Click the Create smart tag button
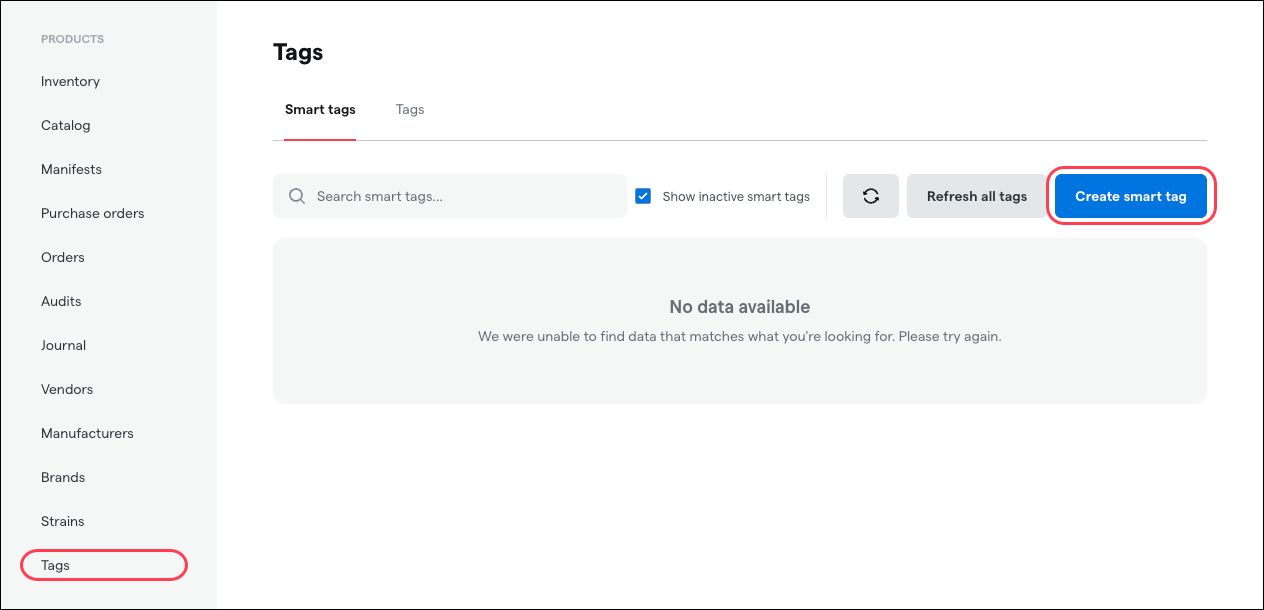1264x610 pixels. 1131,196
